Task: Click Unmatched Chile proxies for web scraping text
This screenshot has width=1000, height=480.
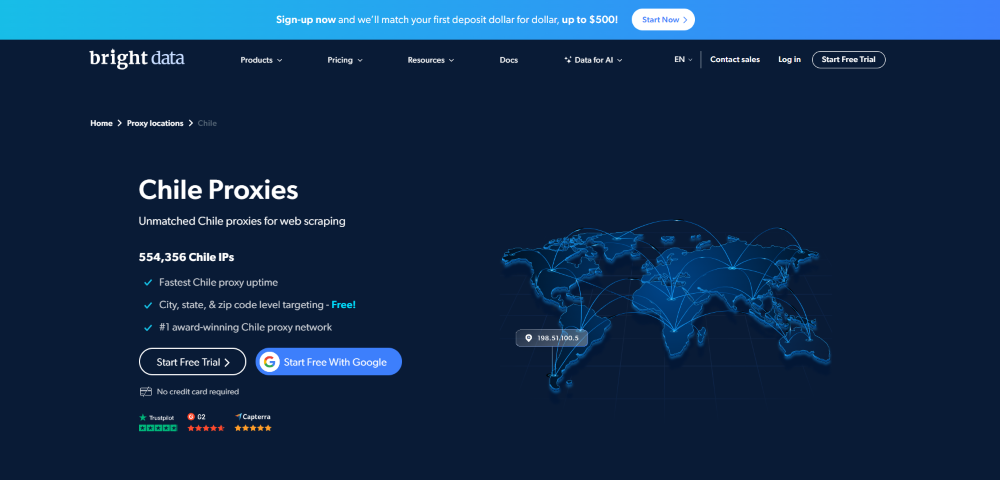Action: (242, 221)
